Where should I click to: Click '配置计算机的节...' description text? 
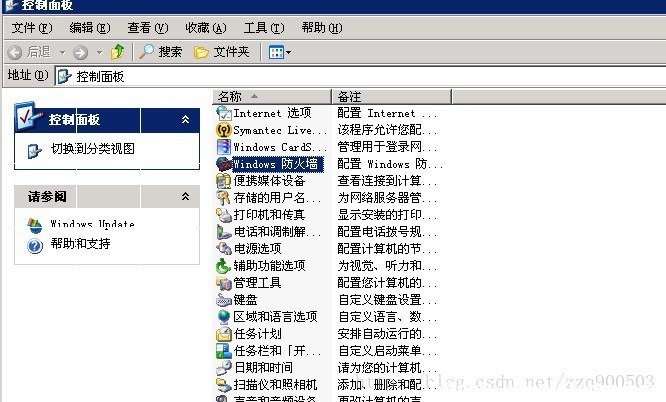(387, 249)
